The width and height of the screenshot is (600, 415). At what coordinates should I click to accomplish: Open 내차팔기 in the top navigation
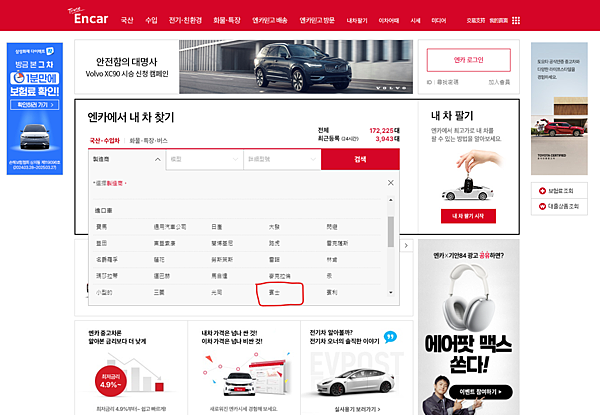point(357,21)
